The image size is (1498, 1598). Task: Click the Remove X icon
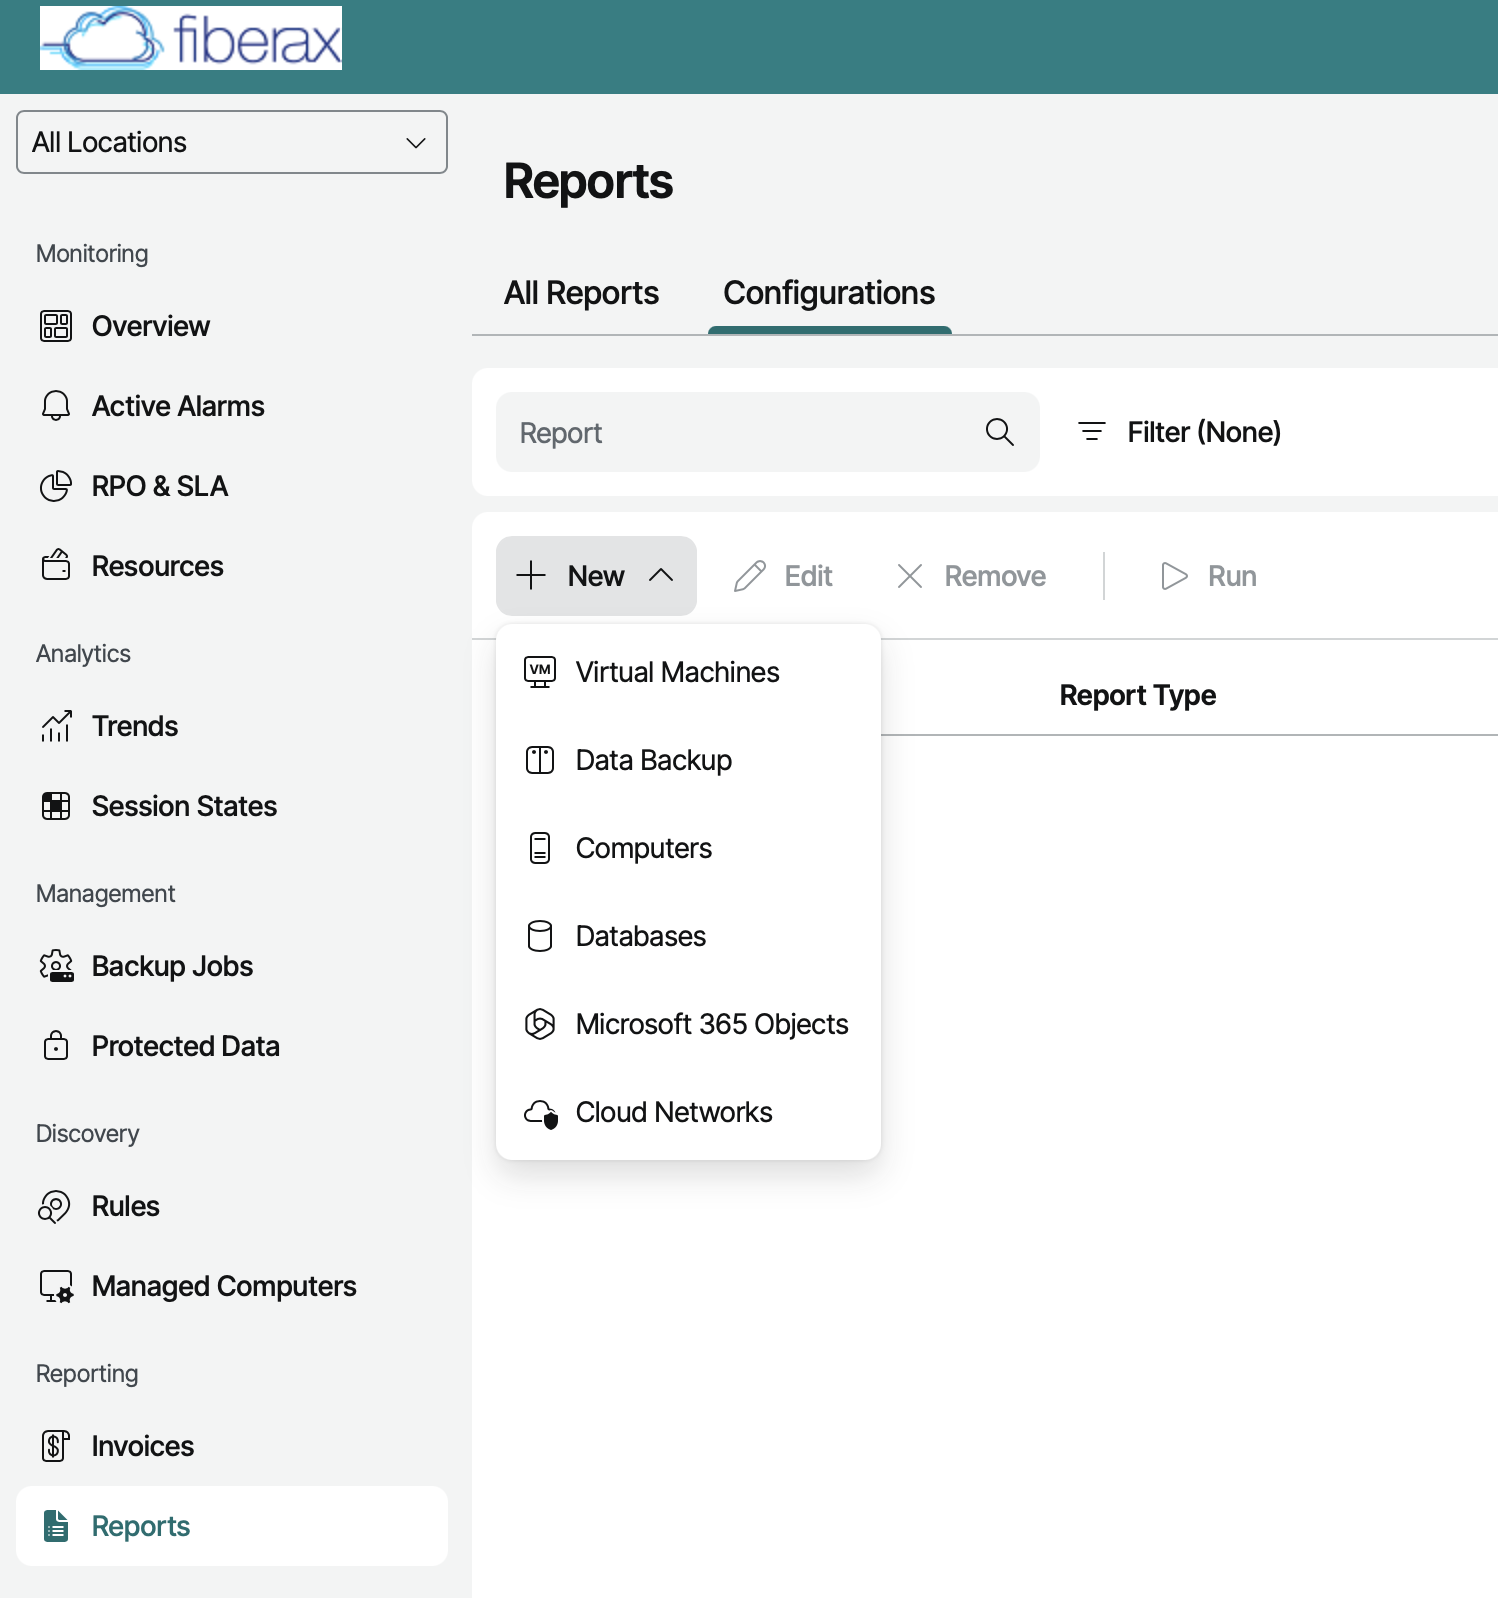pos(910,576)
